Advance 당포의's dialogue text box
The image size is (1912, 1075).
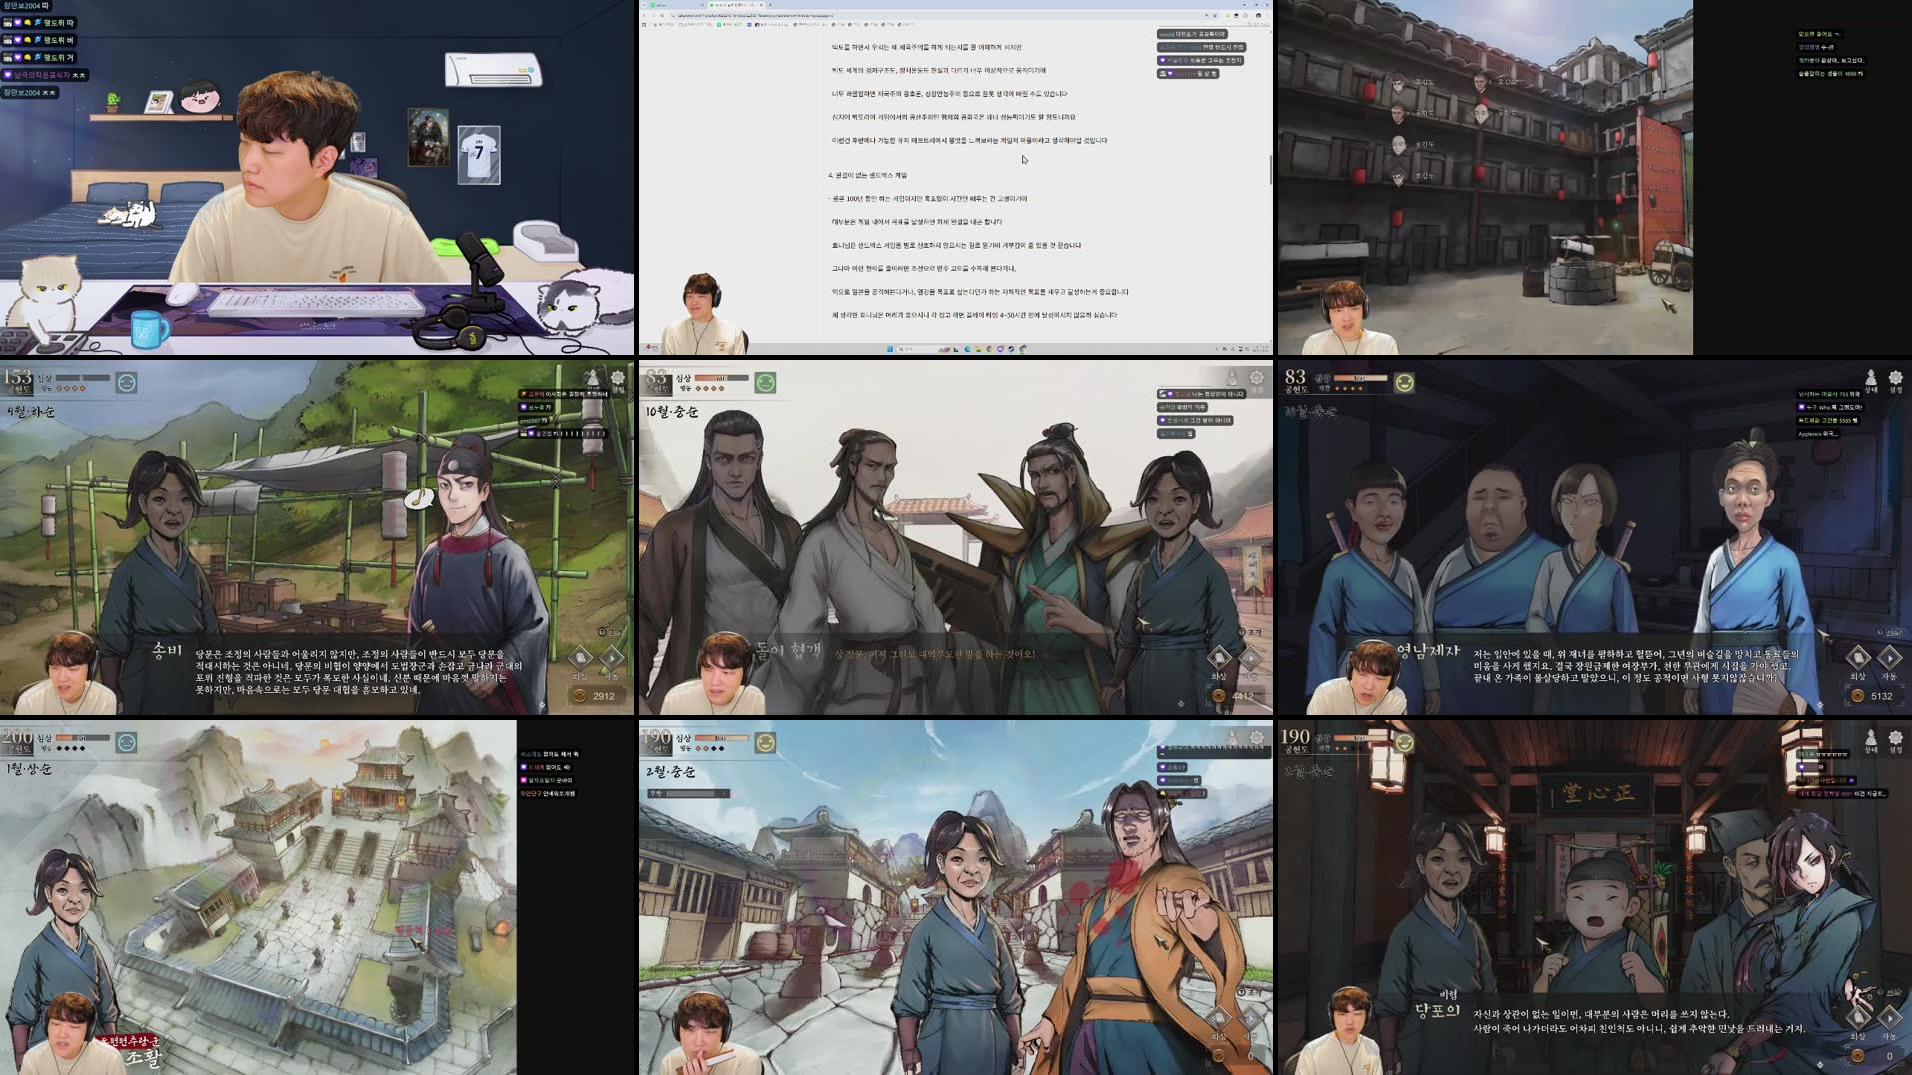[1639, 1021]
